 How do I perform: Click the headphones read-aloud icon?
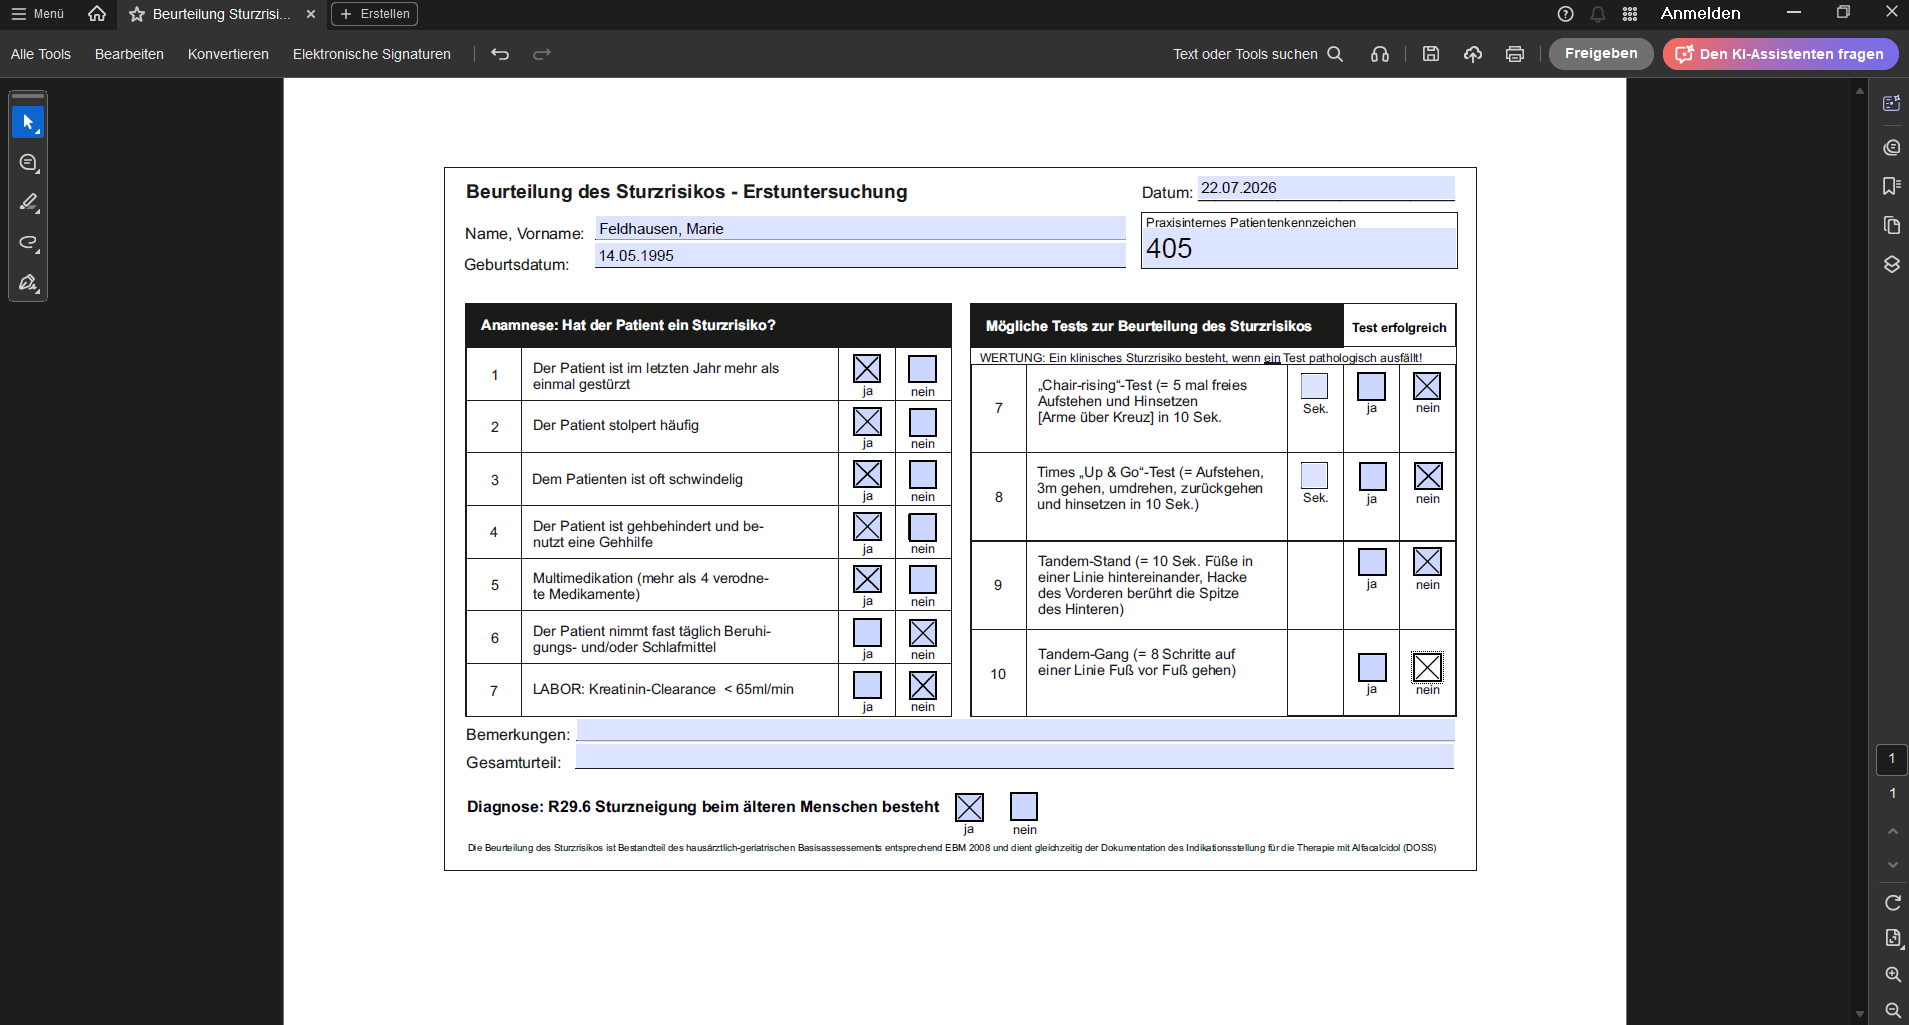(1380, 54)
